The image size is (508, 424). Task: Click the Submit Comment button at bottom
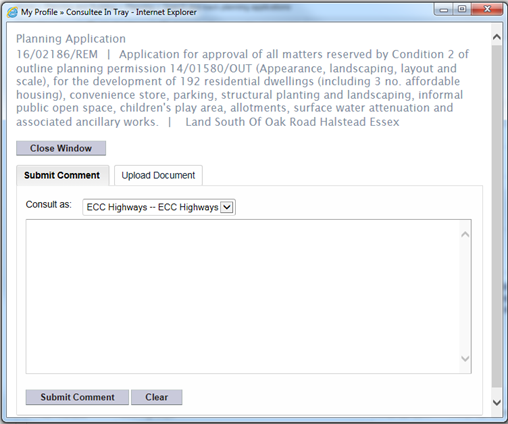[77, 397]
